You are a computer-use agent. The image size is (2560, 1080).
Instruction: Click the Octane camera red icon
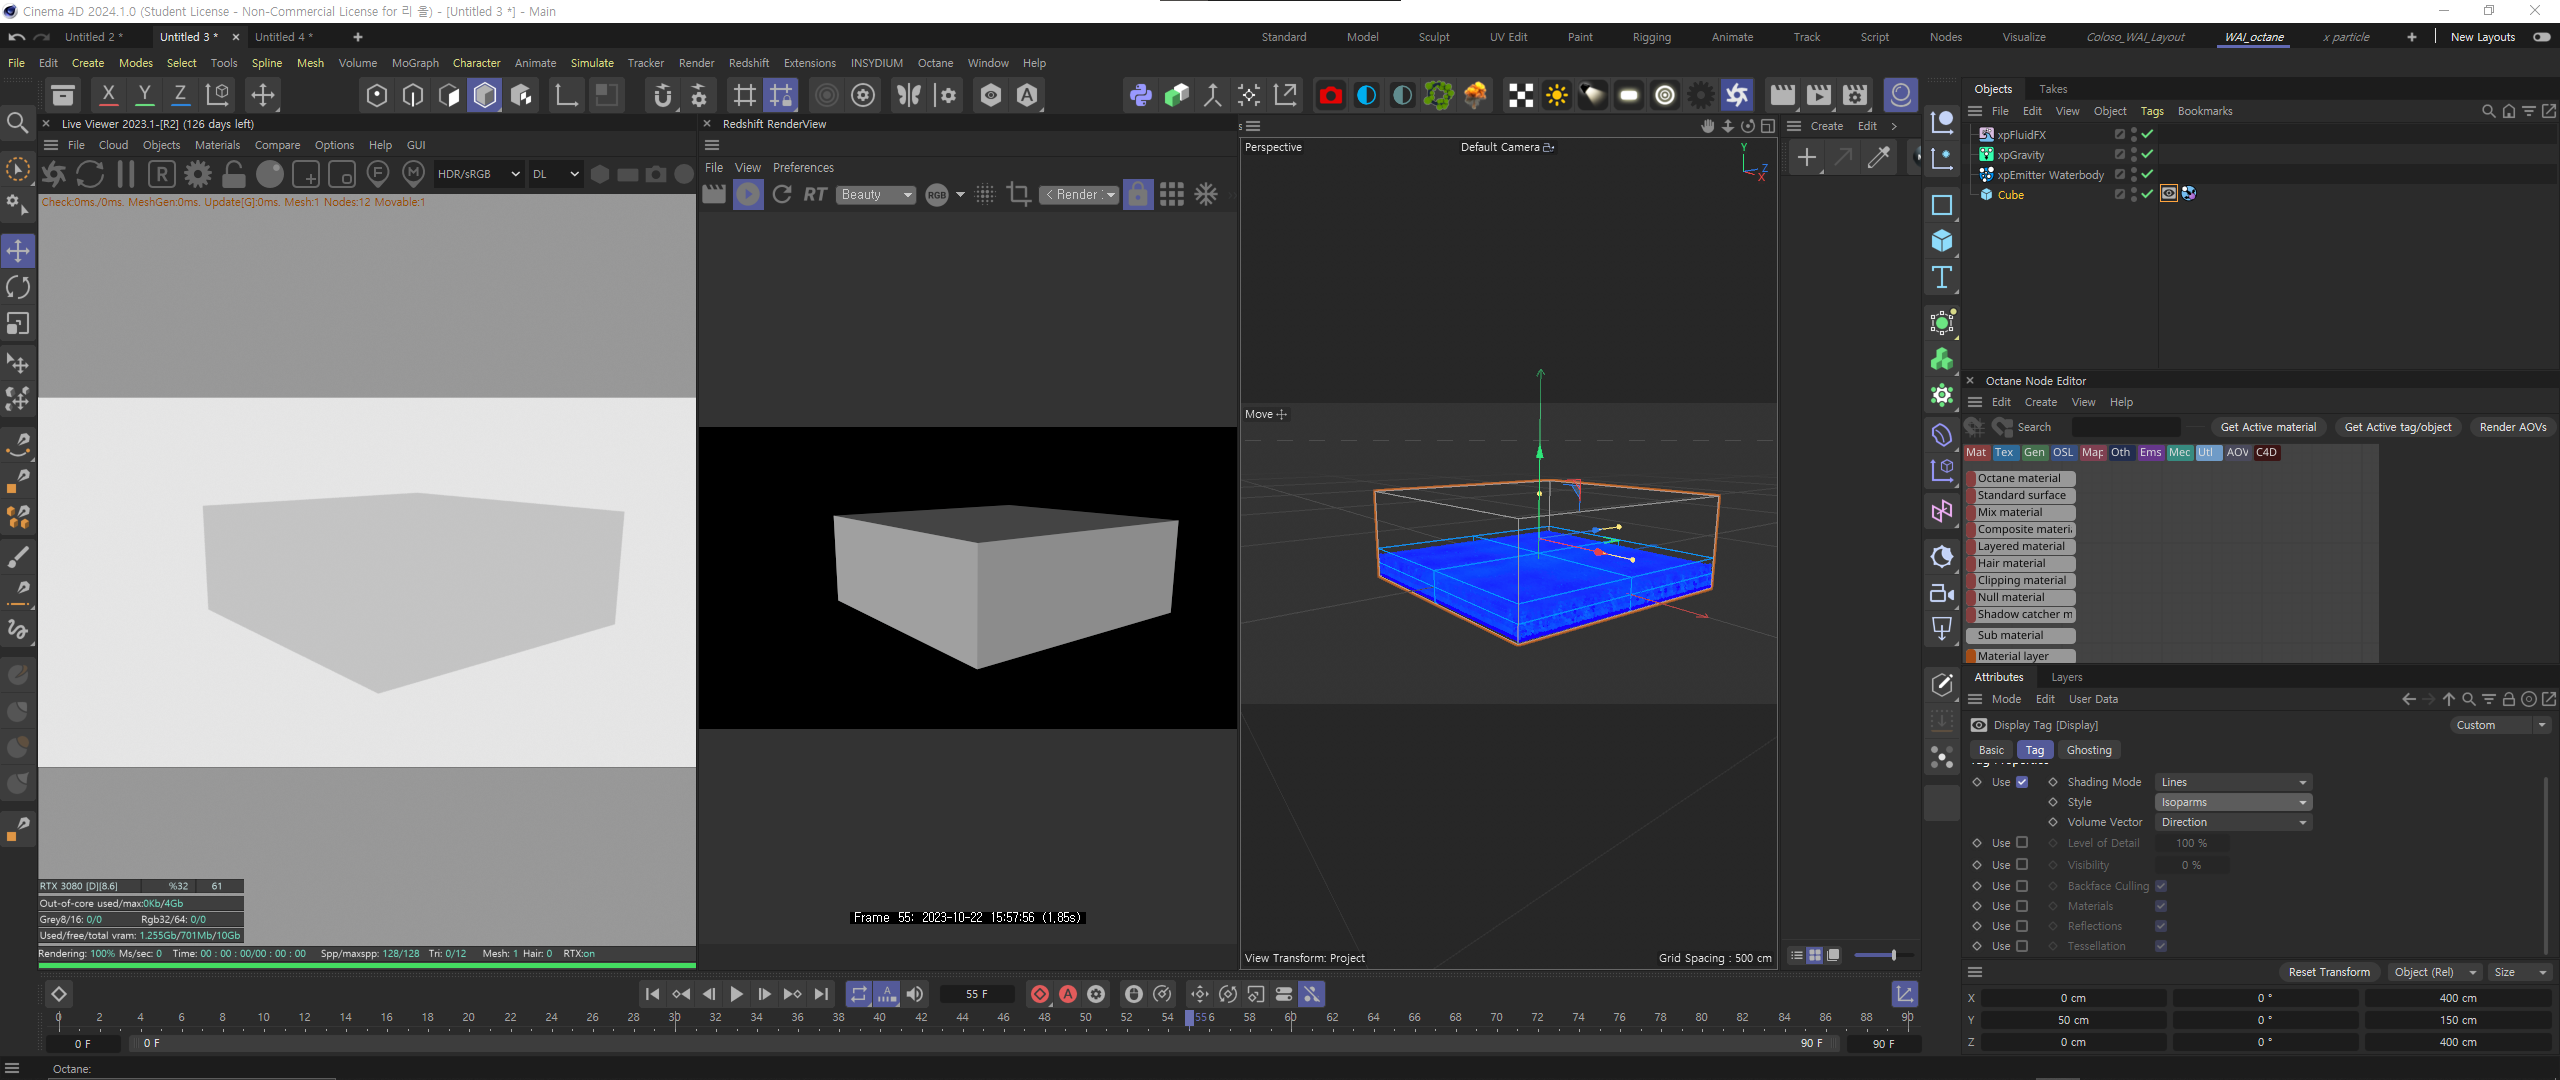pyautogui.click(x=1330, y=95)
